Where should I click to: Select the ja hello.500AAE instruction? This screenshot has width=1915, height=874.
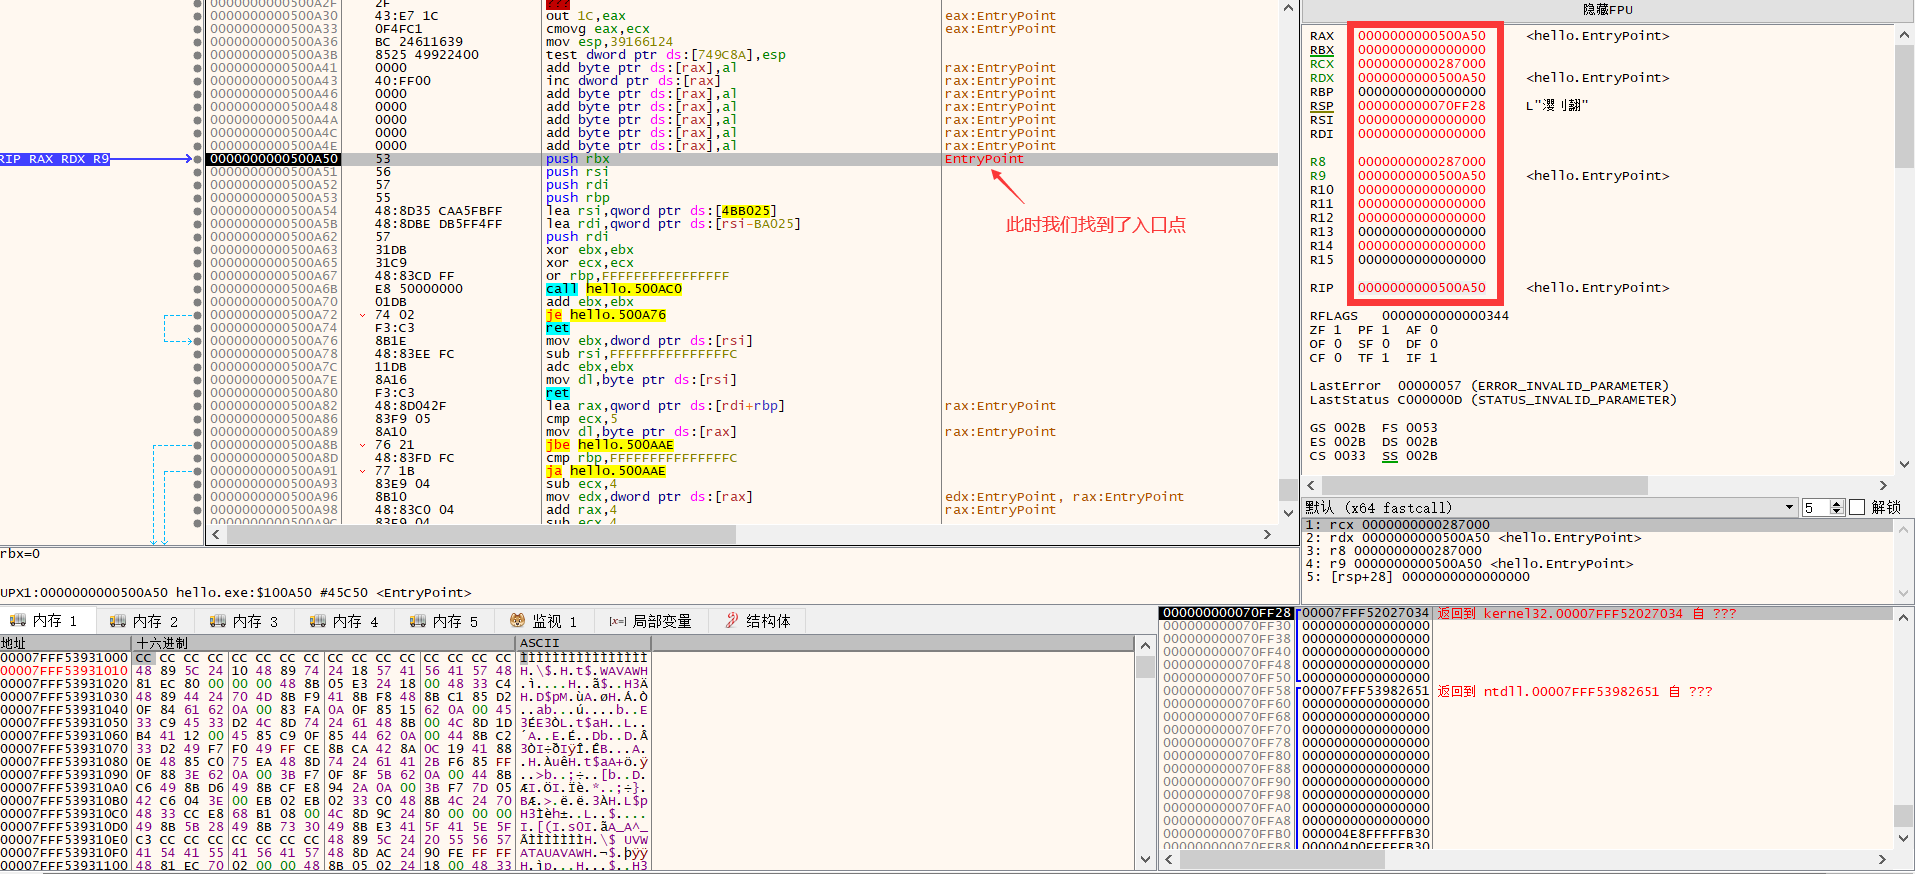[606, 471]
